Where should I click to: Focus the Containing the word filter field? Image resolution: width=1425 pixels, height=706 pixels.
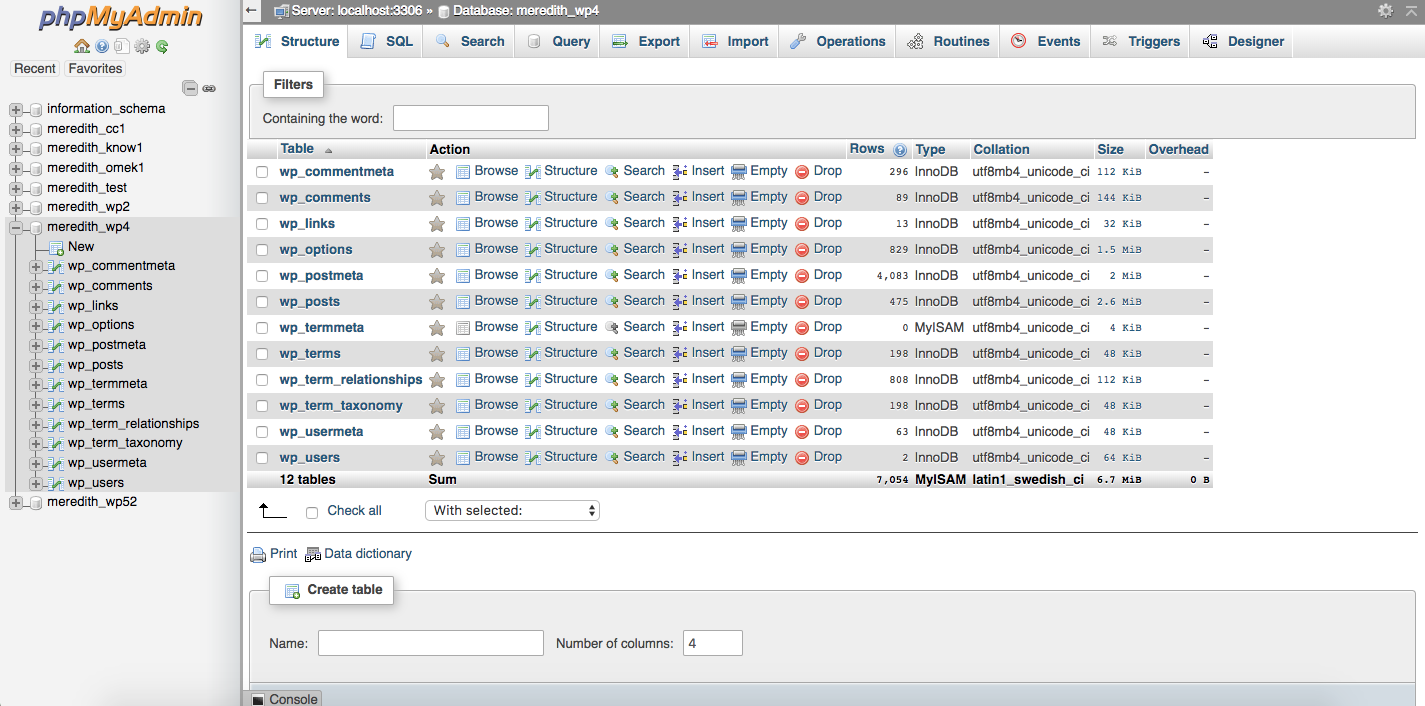471,118
